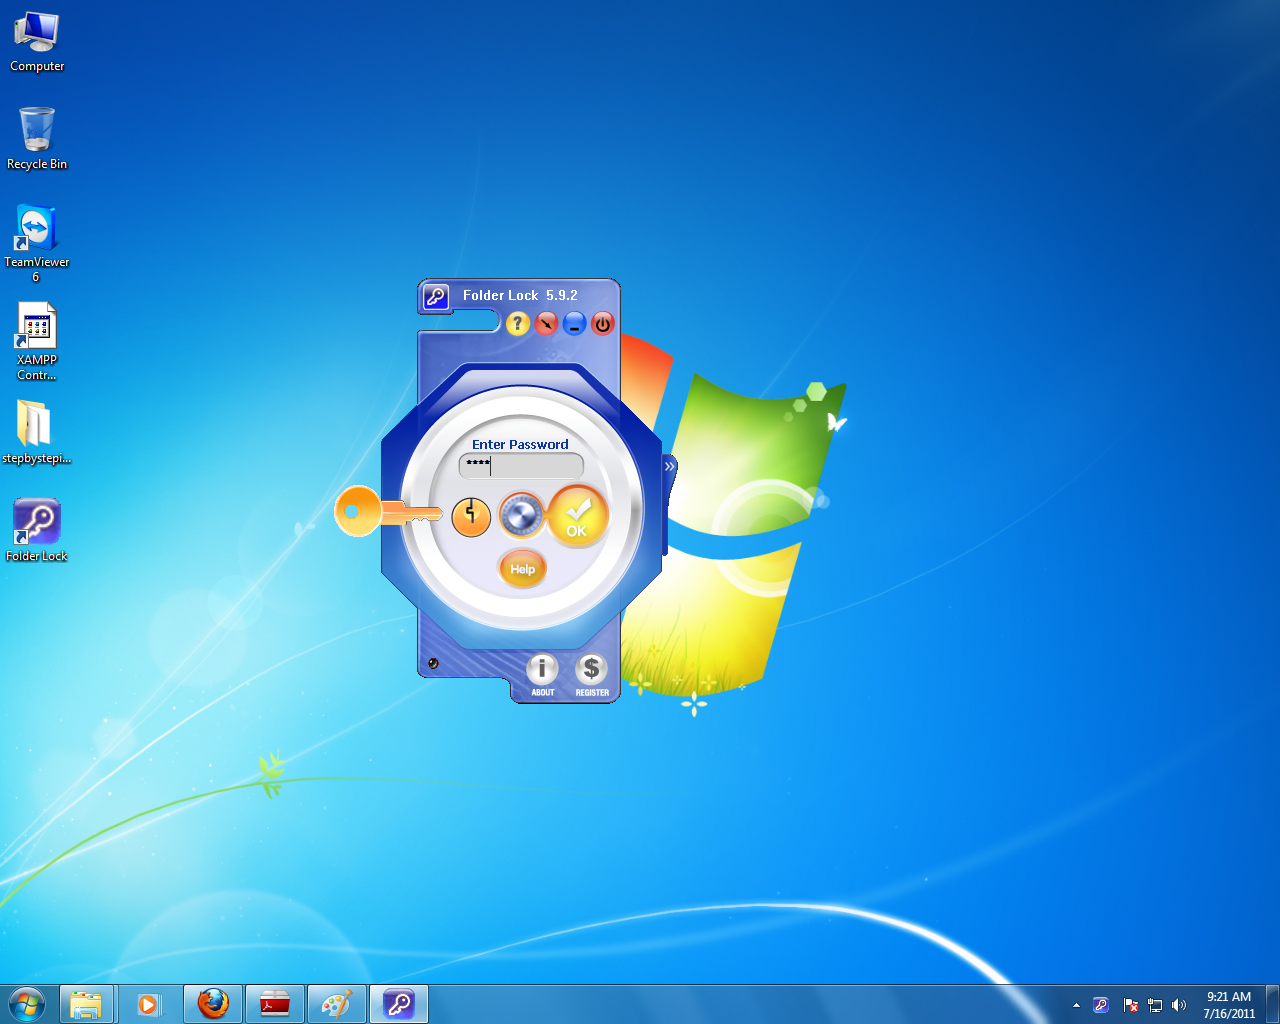Image resolution: width=1280 pixels, height=1024 pixels.
Task: Open Windows Media Player from taskbar
Action: coord(149,1004)
